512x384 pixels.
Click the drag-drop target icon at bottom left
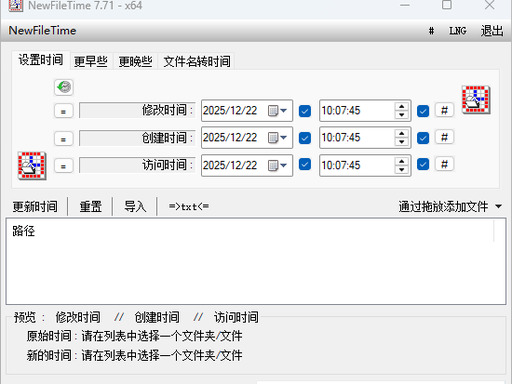pos(32,166)
